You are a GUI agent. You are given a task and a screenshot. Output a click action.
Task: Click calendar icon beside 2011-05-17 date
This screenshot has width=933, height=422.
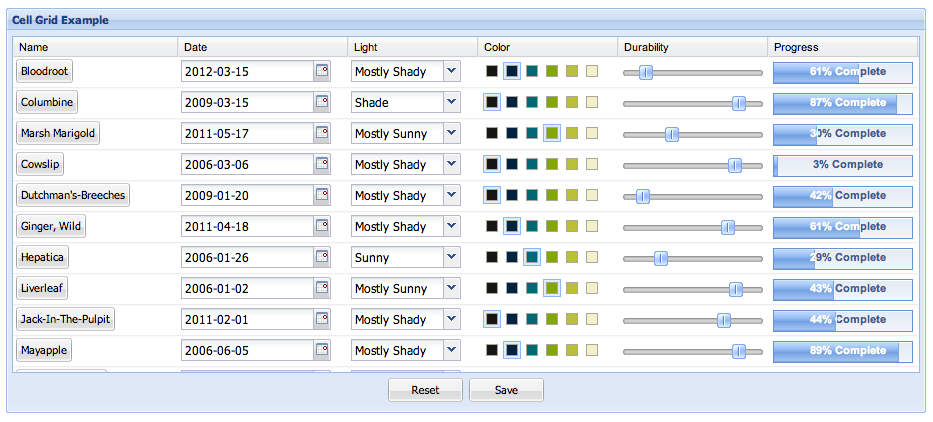322,133
